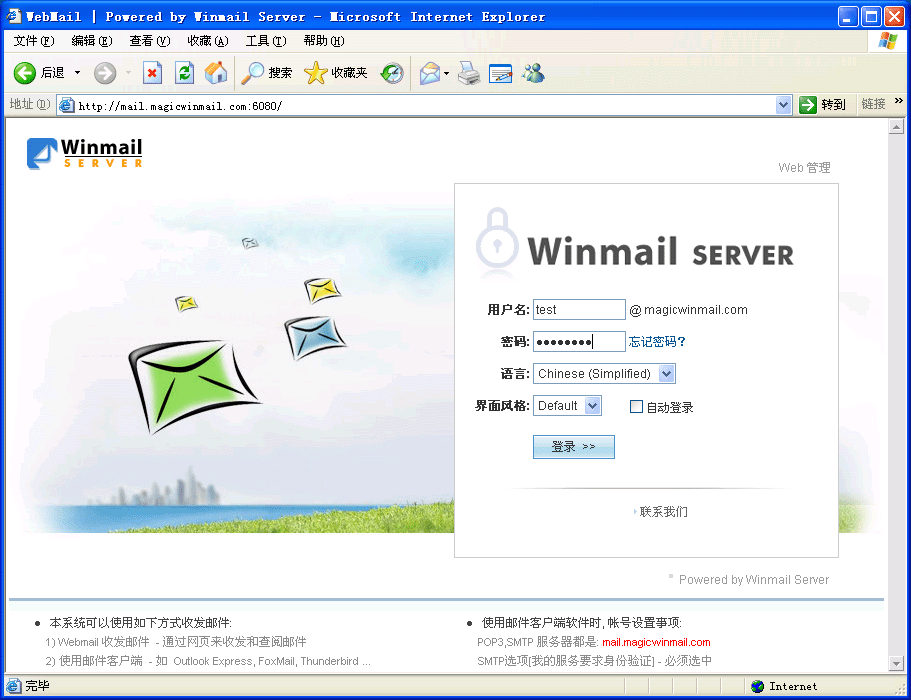Image resolution: width=911 pixels, height=700 pixels.
Task: Open the 界面风格 Default dropdown
Action: click(567, 405)
